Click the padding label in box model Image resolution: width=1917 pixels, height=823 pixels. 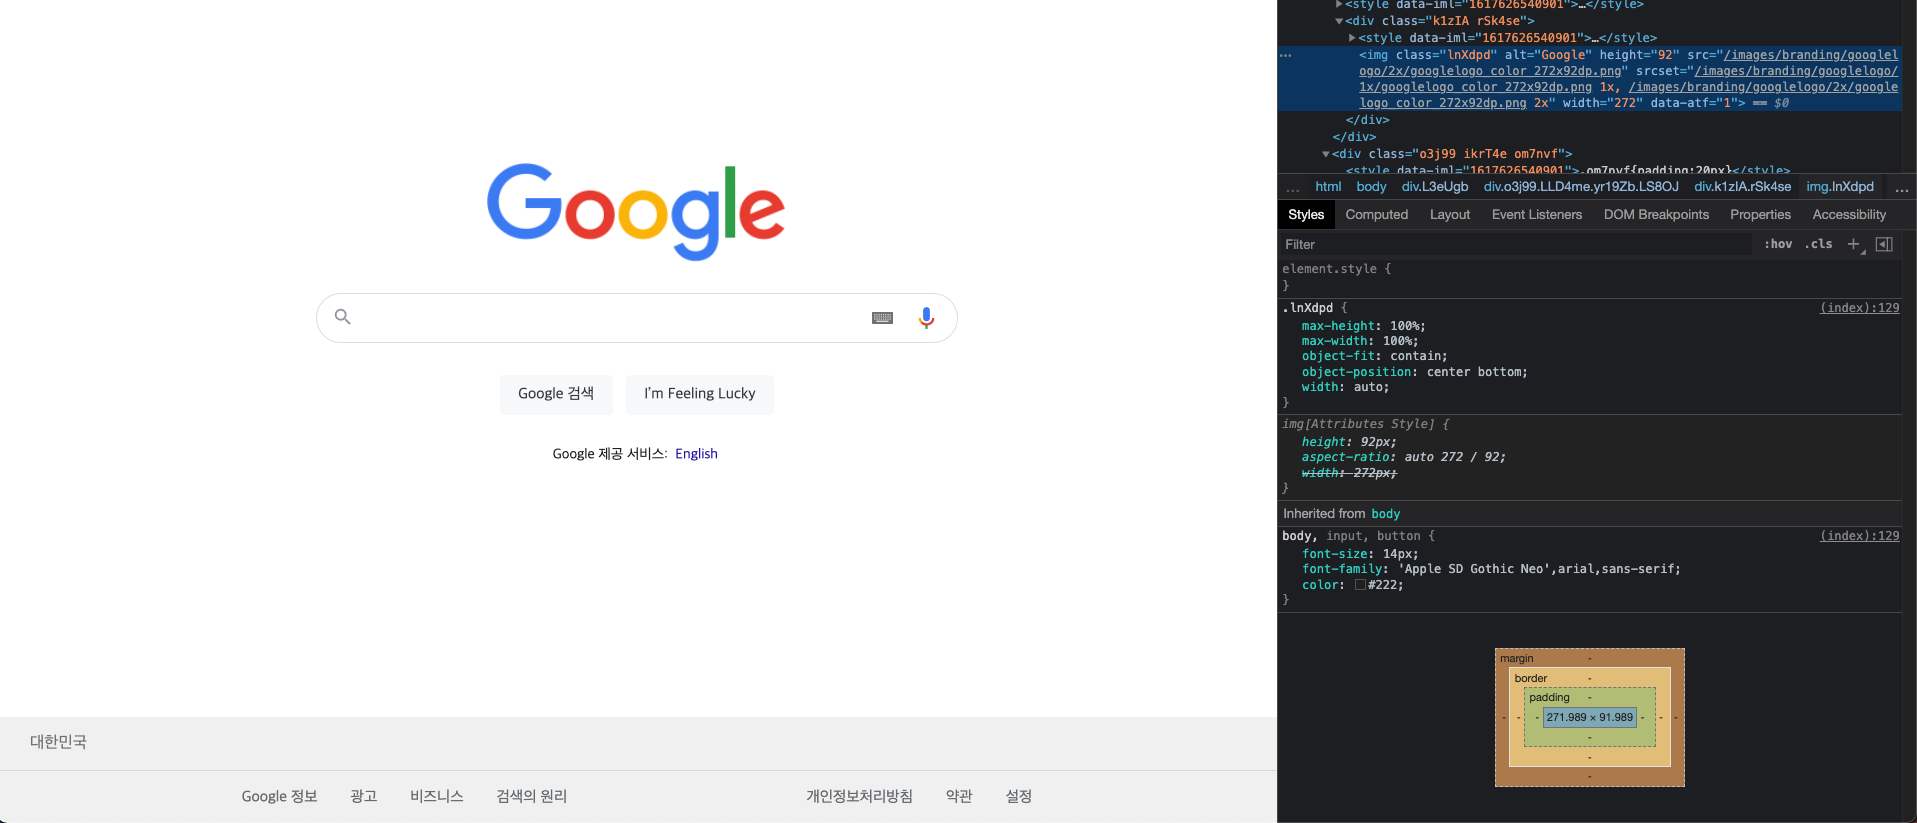pyautogui.click(x=1549, y=697)
